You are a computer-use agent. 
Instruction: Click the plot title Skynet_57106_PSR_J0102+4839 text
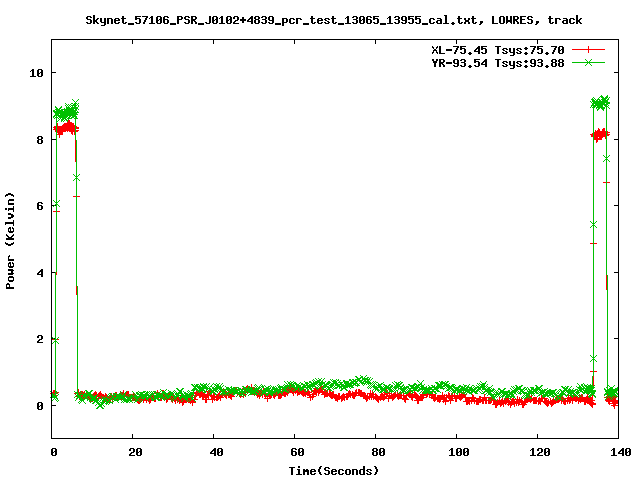[x=333, y=20]
